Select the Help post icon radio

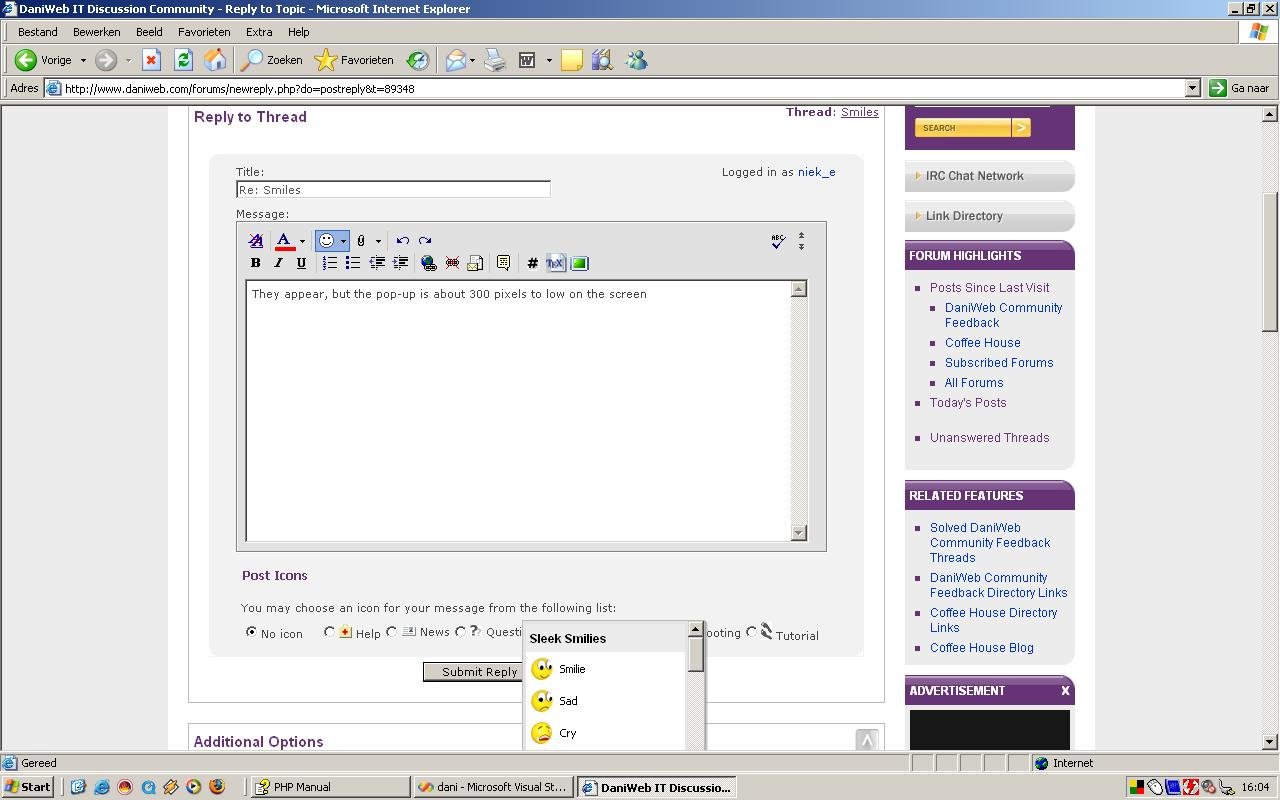329,632
